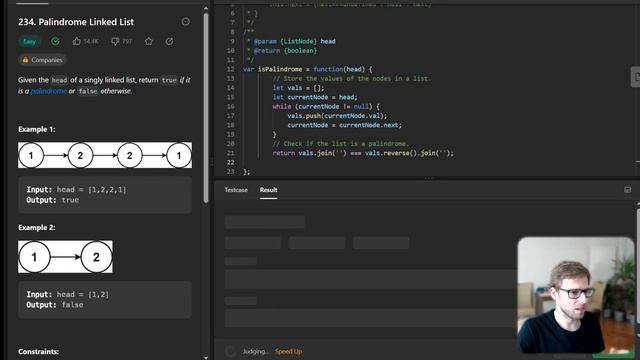Click the thumbs-up like icon
The width and height of the screenshot is (640, 360).
pos(77,41)
